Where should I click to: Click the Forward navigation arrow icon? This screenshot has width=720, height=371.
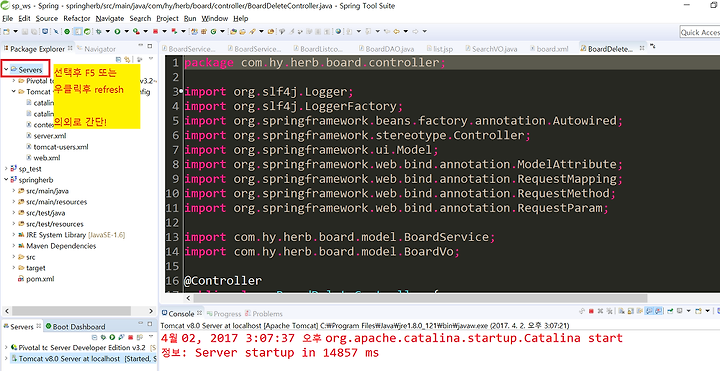pyautogui.click(x=416, y=31)
